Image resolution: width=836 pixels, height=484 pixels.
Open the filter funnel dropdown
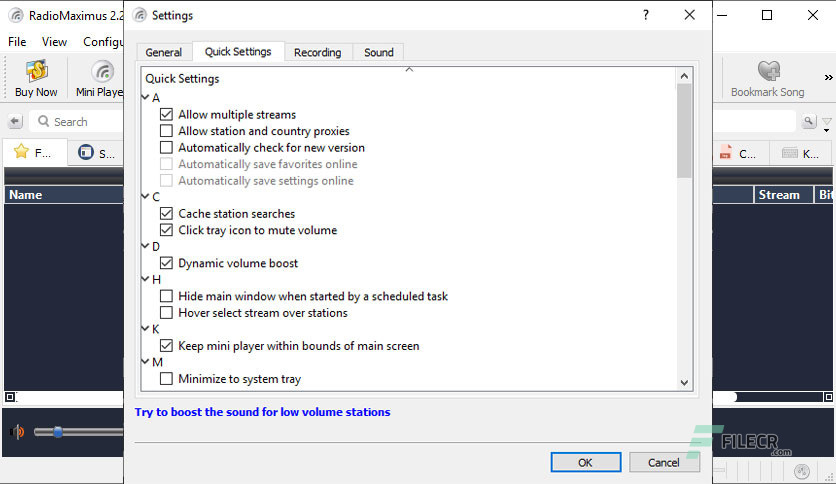(x=826, y=124)
